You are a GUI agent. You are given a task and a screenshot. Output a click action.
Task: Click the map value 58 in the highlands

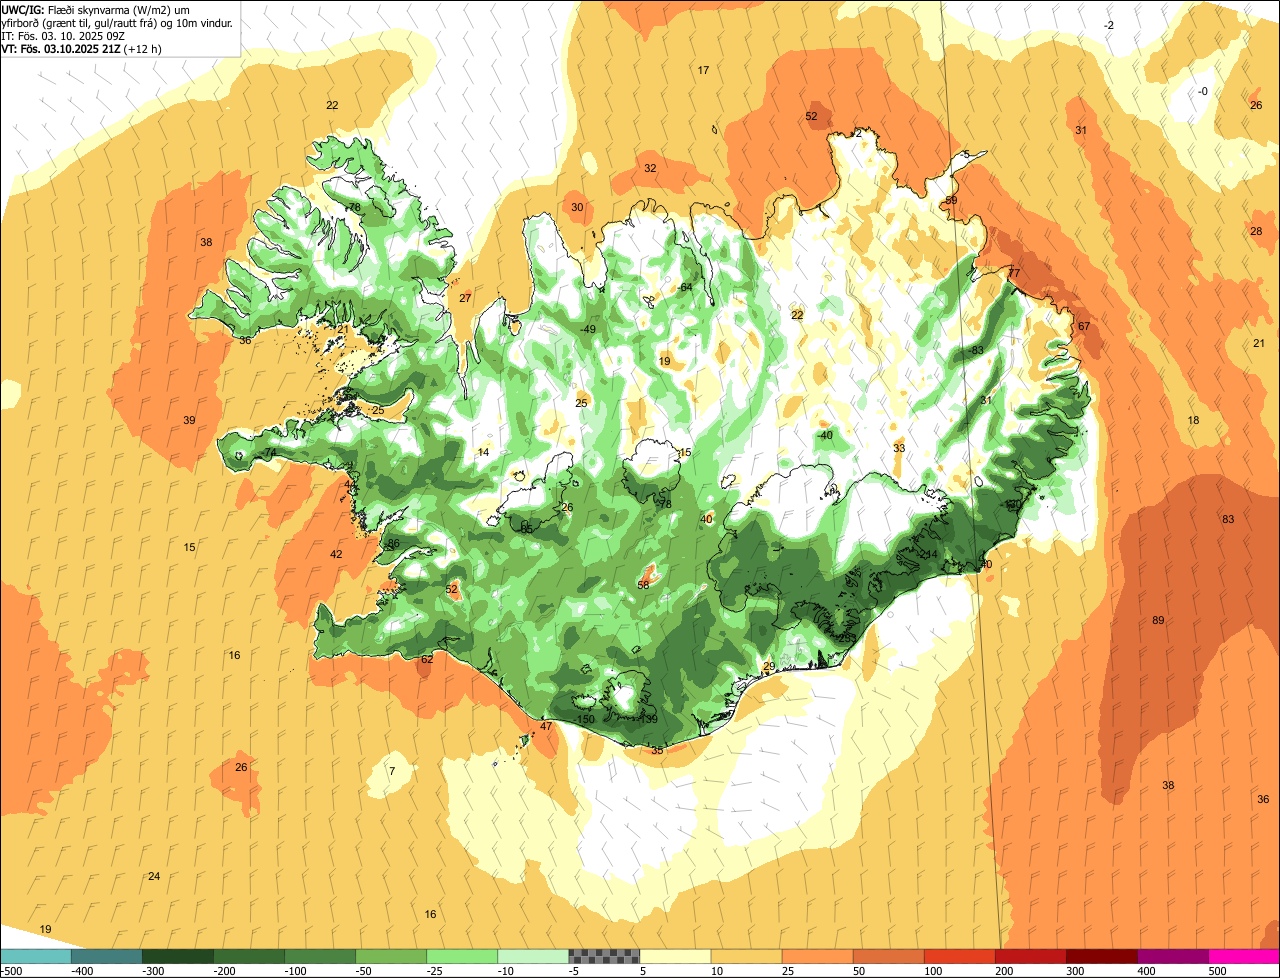(x=643, y=585)
